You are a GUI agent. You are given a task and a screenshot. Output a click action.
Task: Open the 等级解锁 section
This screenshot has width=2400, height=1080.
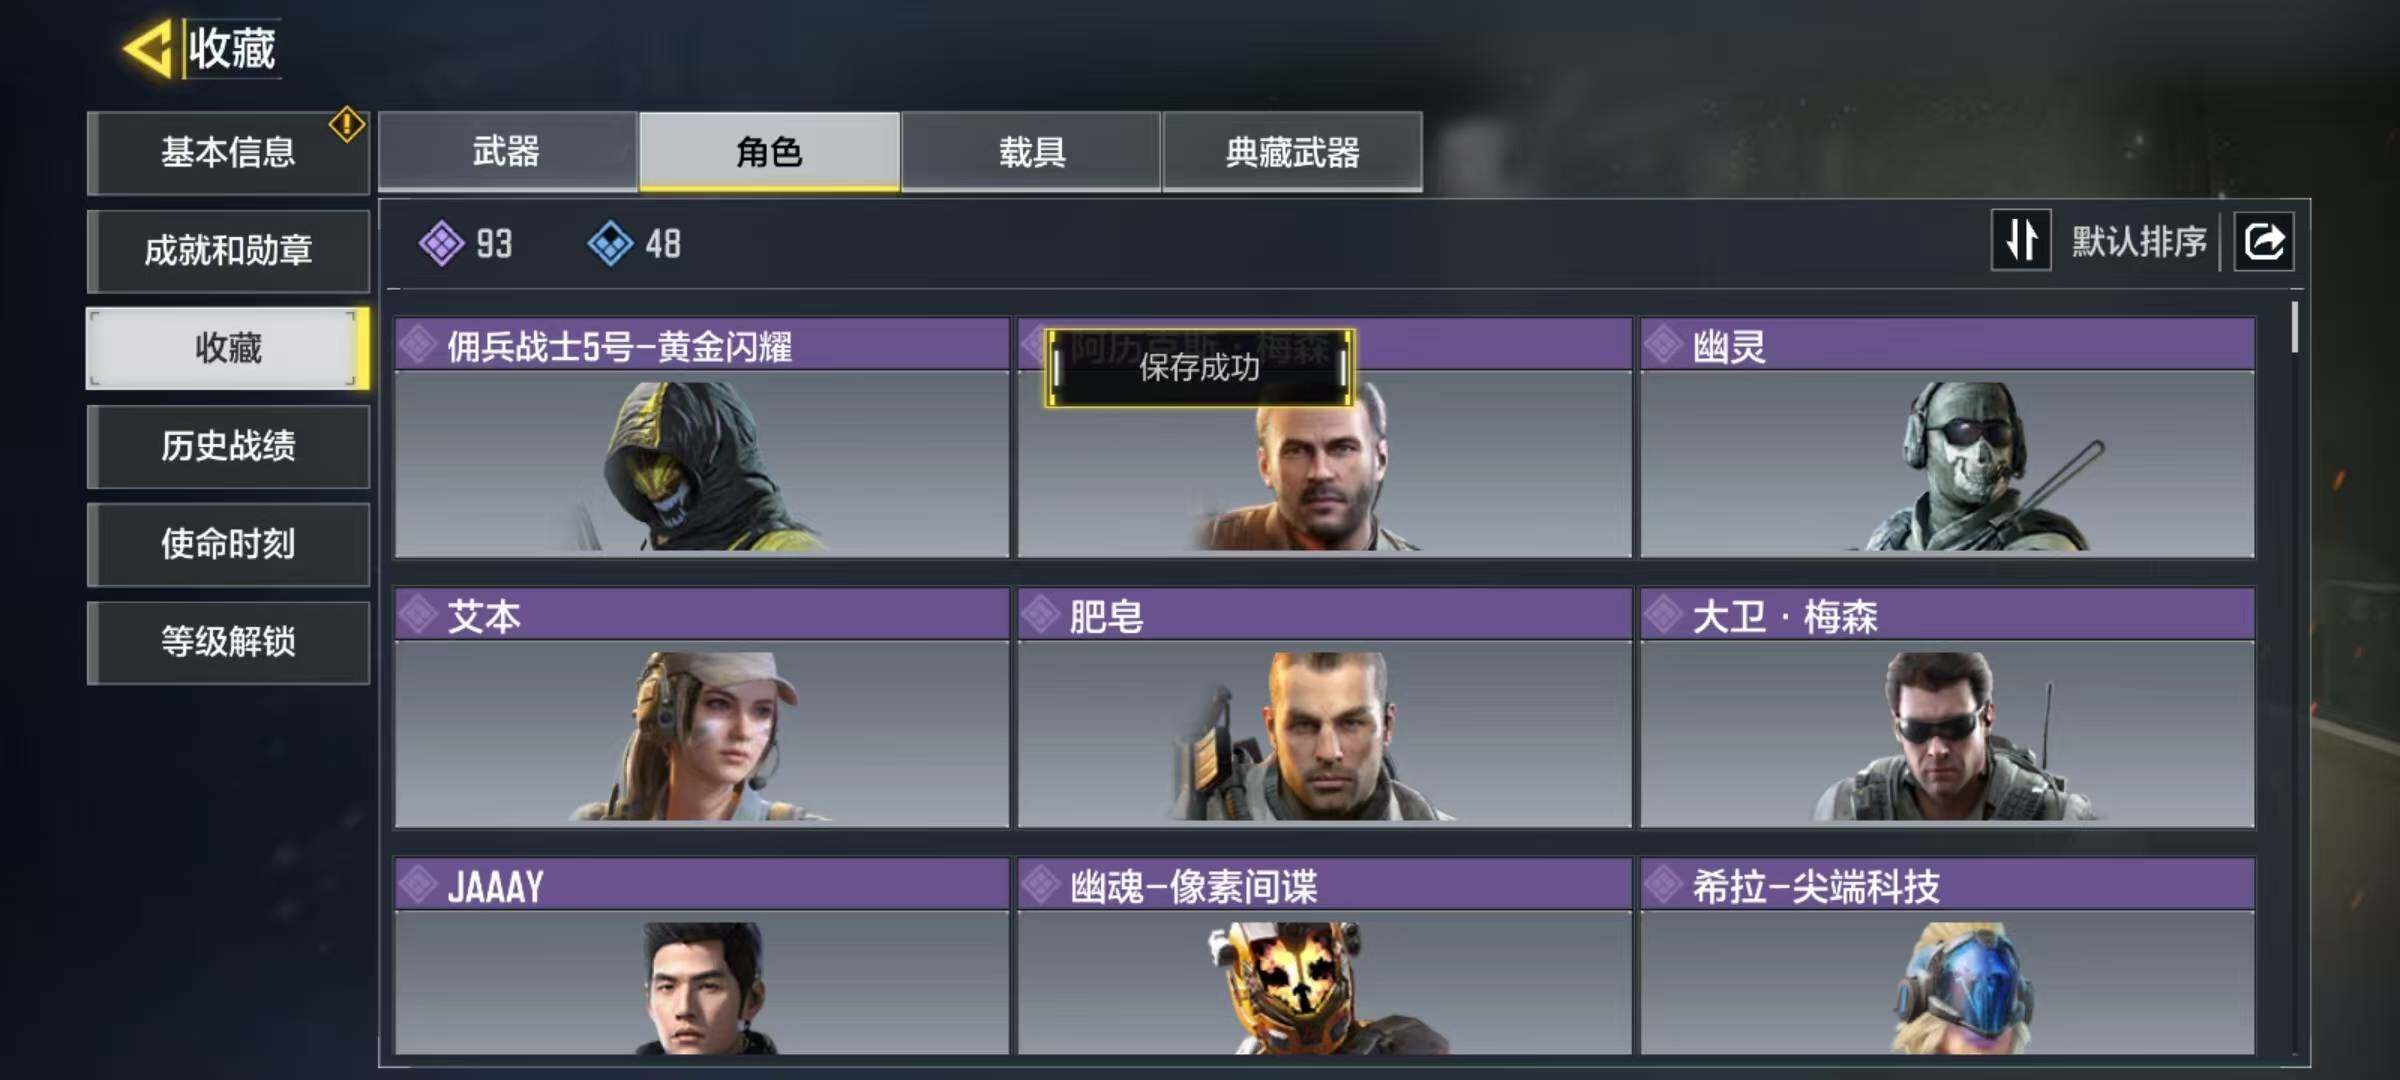tap(228, 642)
